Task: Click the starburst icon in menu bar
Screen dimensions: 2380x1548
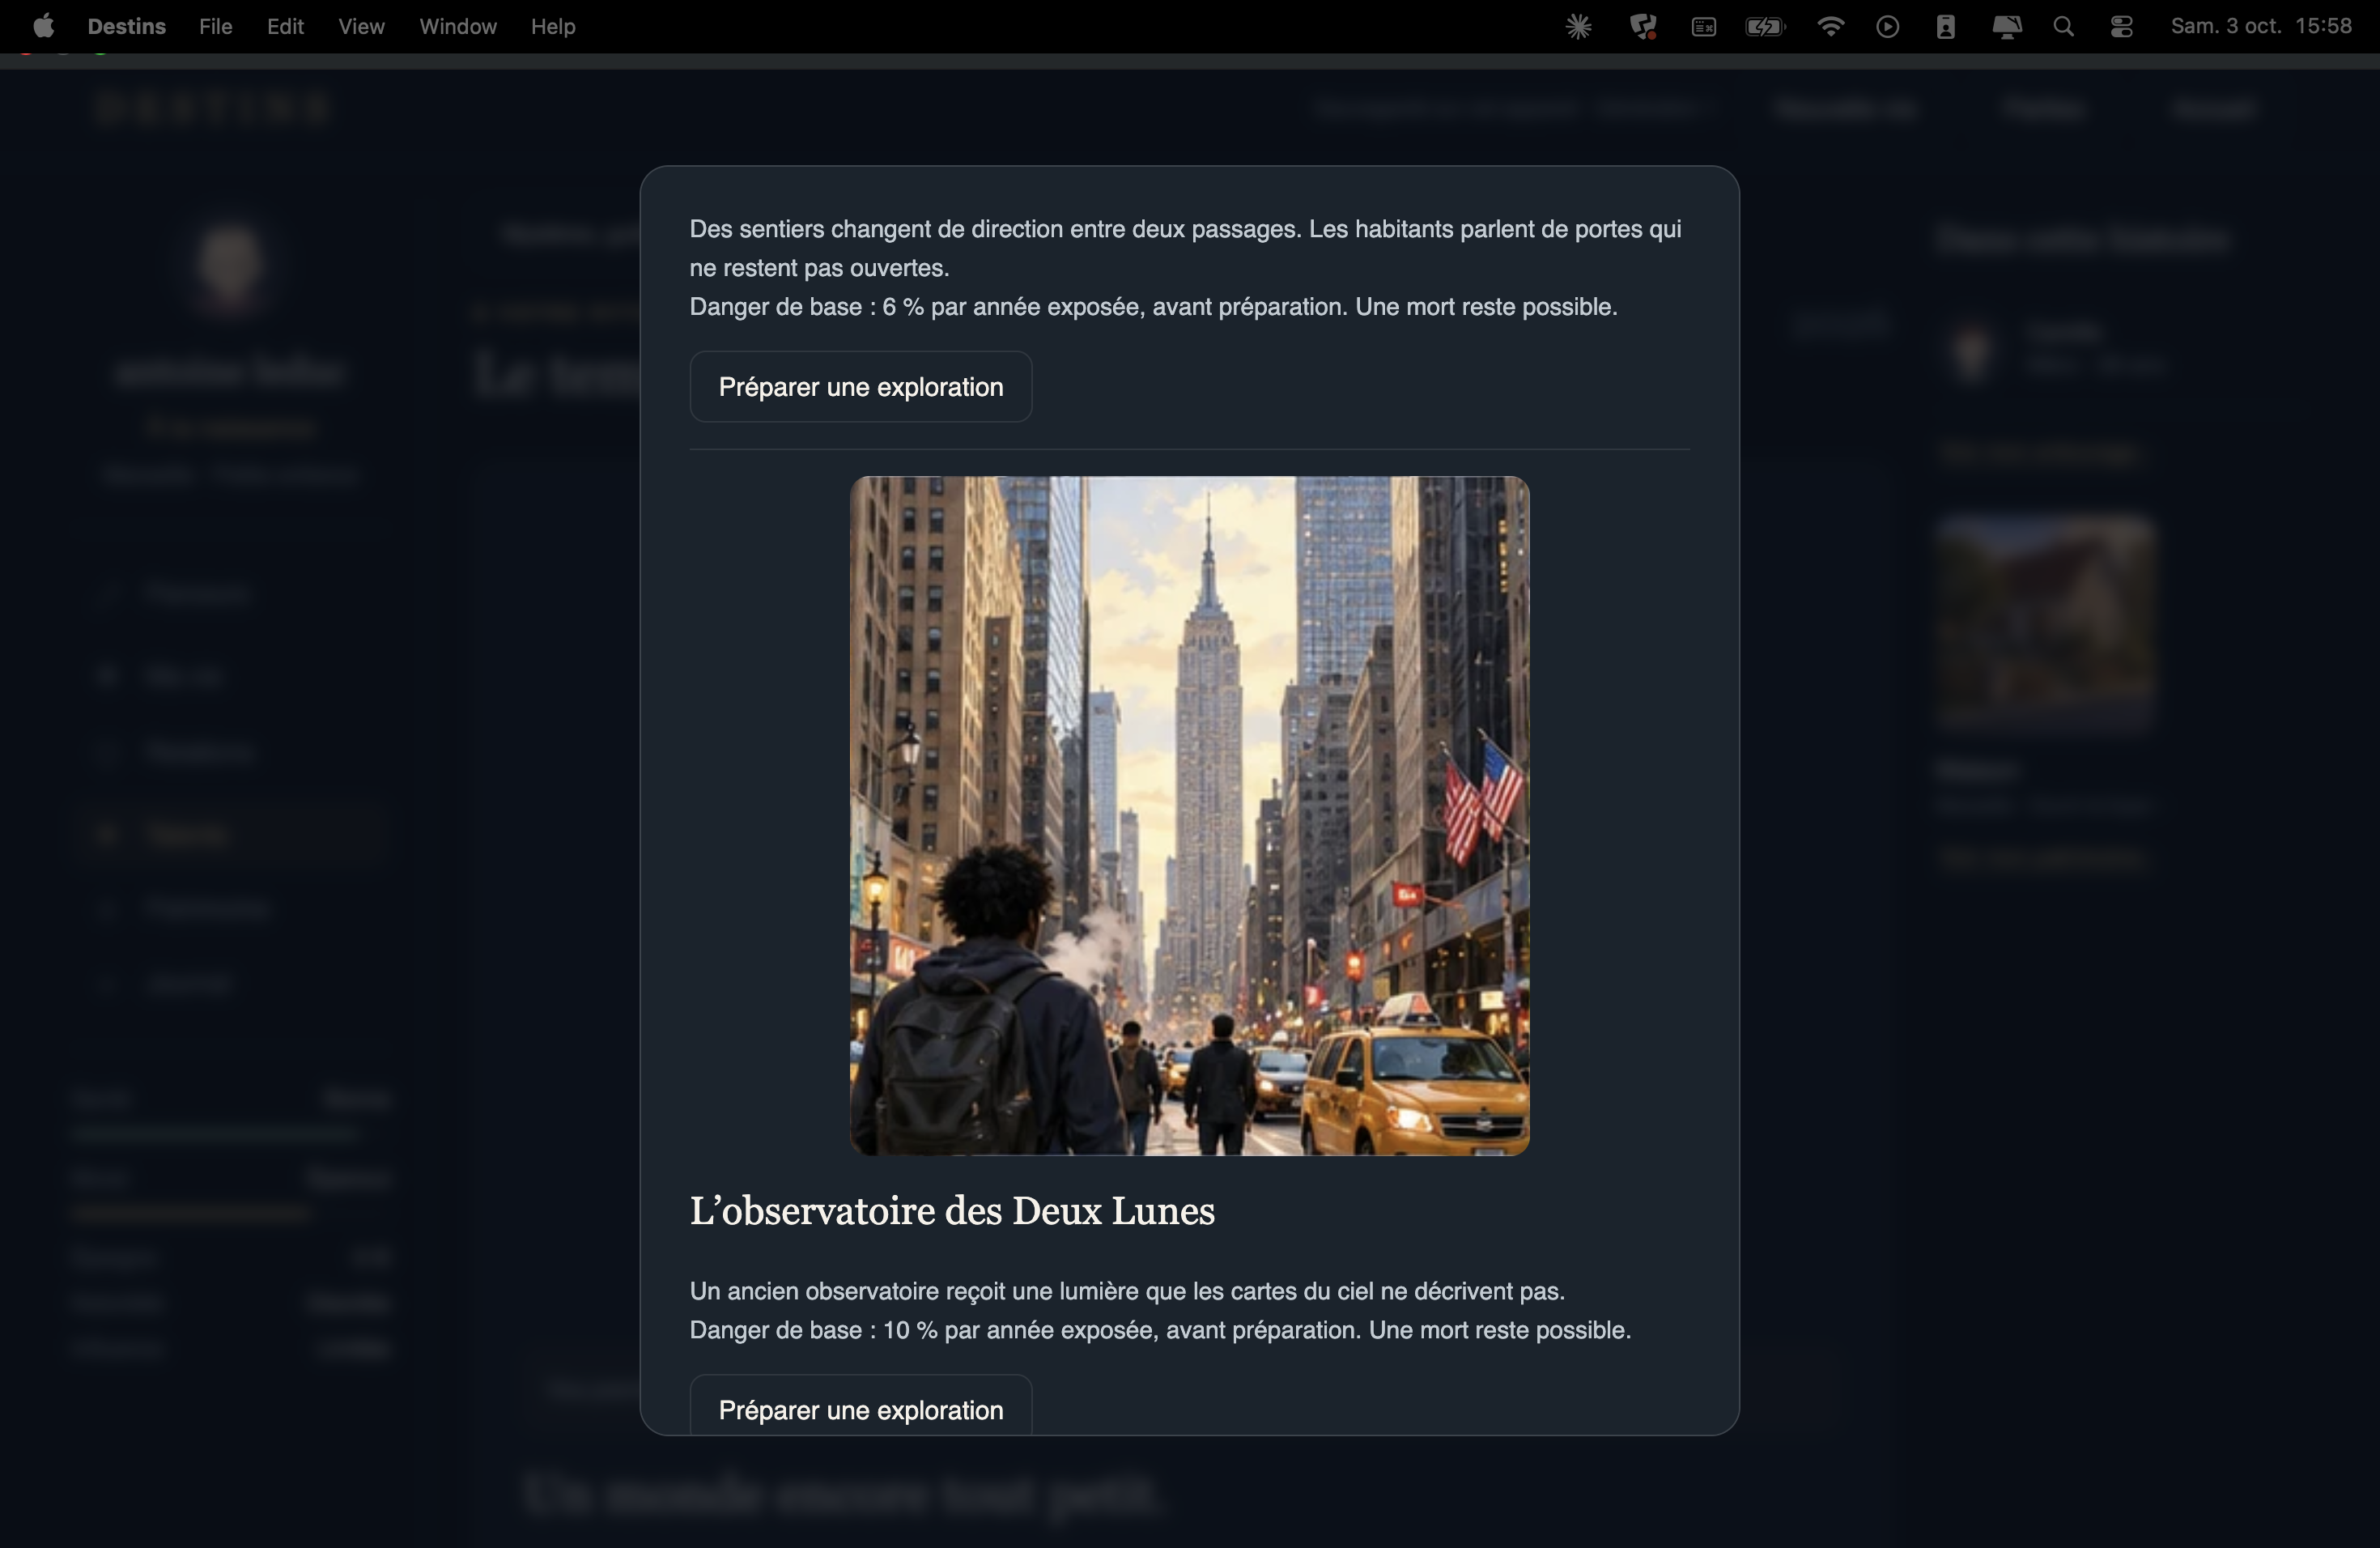Action: click(x=1578, y=27)
